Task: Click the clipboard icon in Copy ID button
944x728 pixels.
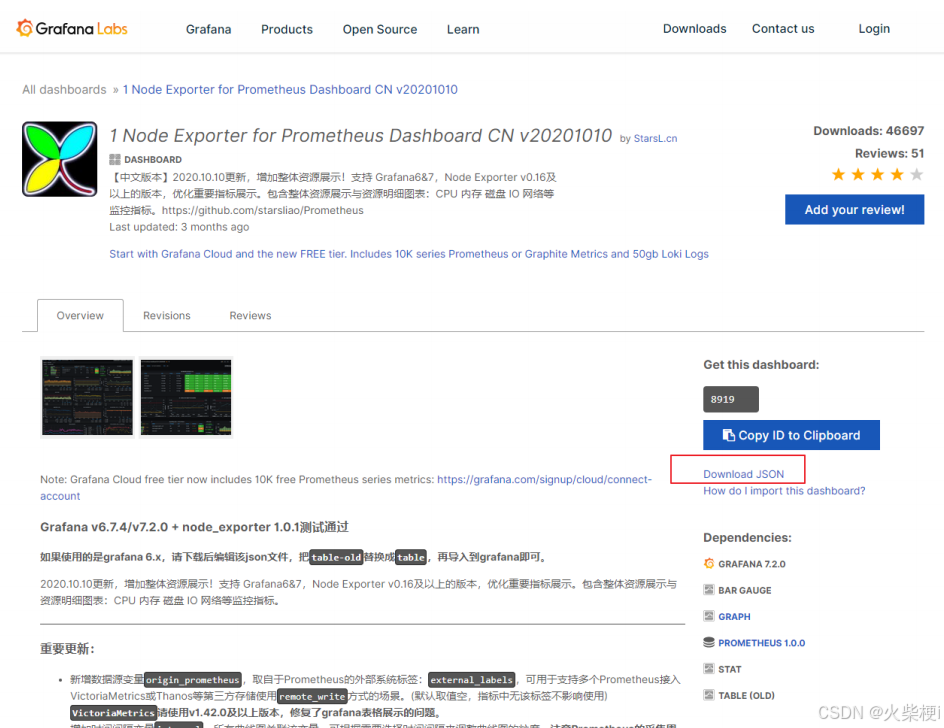Action: (728, 435)
